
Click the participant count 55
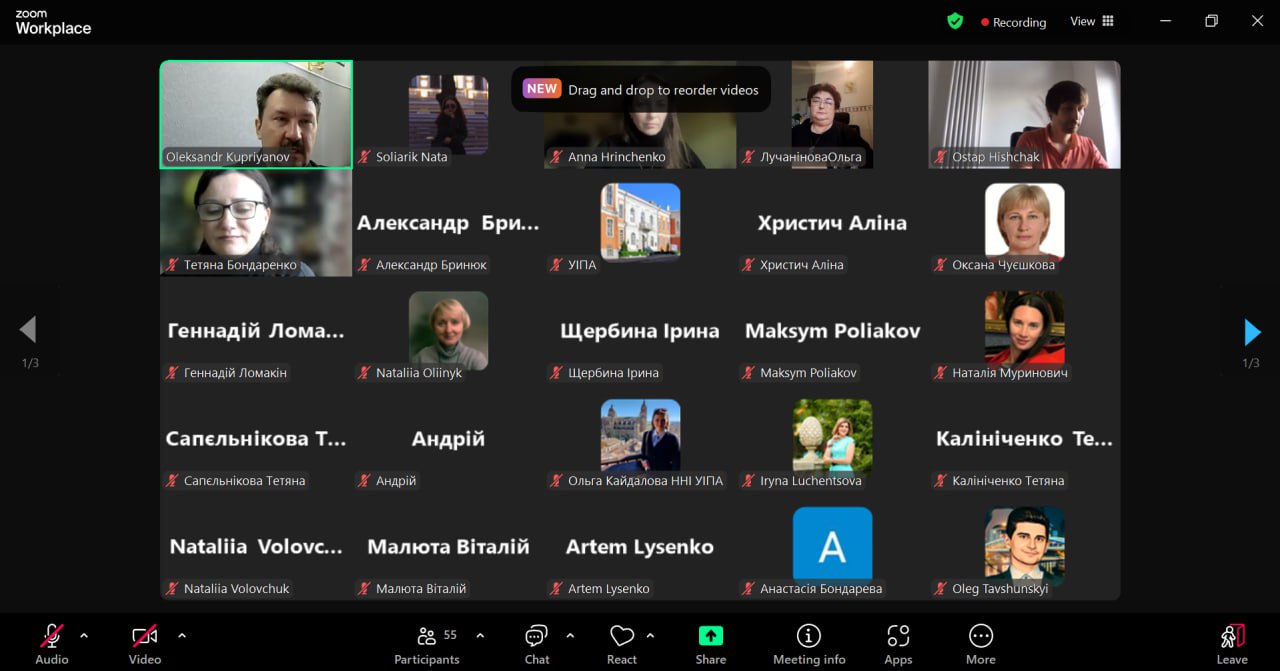450,635
